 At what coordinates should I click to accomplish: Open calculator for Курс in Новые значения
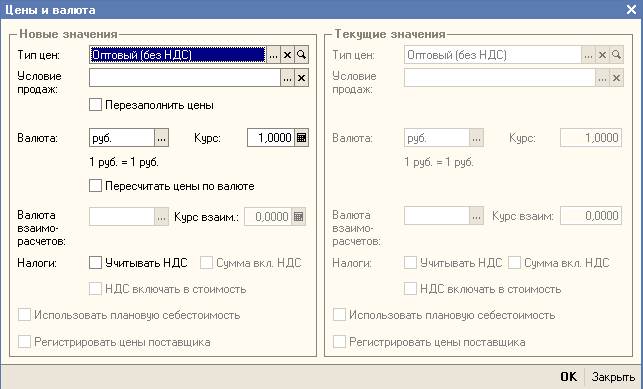[x=301, y=138]
